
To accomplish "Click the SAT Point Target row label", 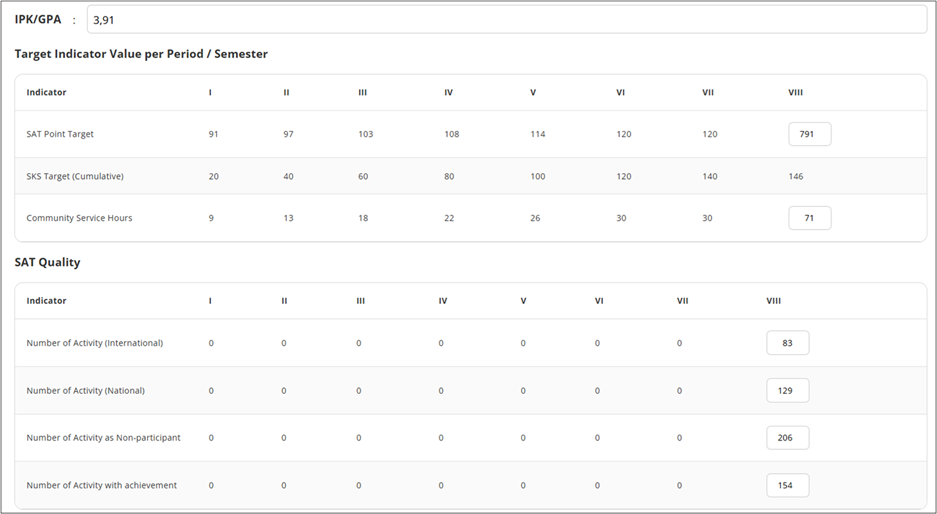I will pos(60,134).
